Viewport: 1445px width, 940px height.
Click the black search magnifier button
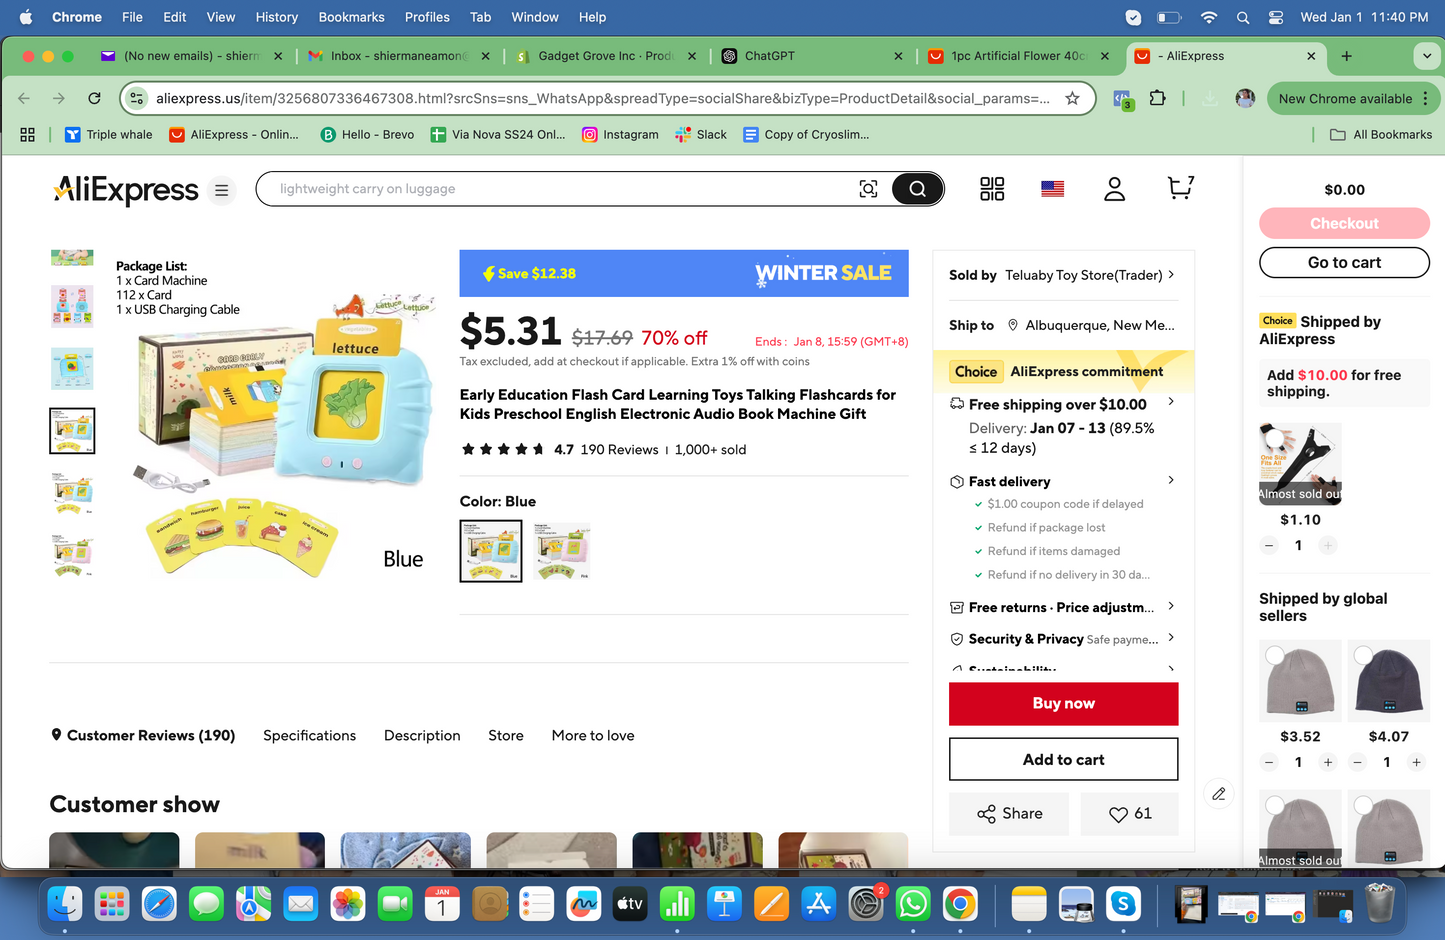[917, 189]
